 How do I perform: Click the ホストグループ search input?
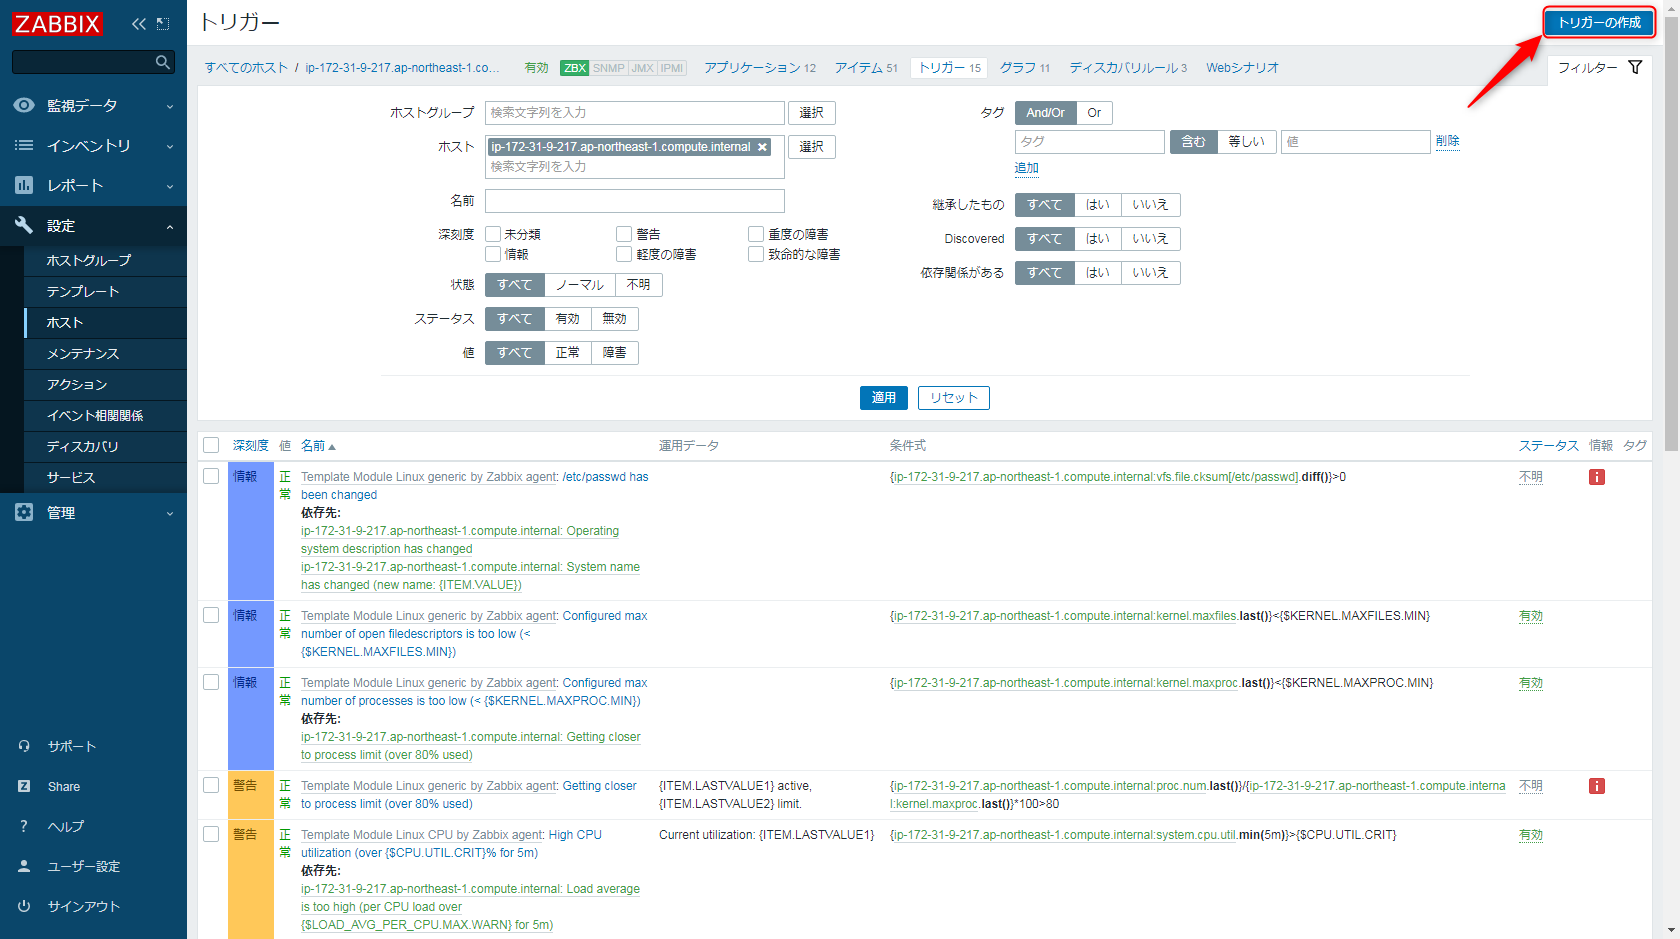[635, 113]
